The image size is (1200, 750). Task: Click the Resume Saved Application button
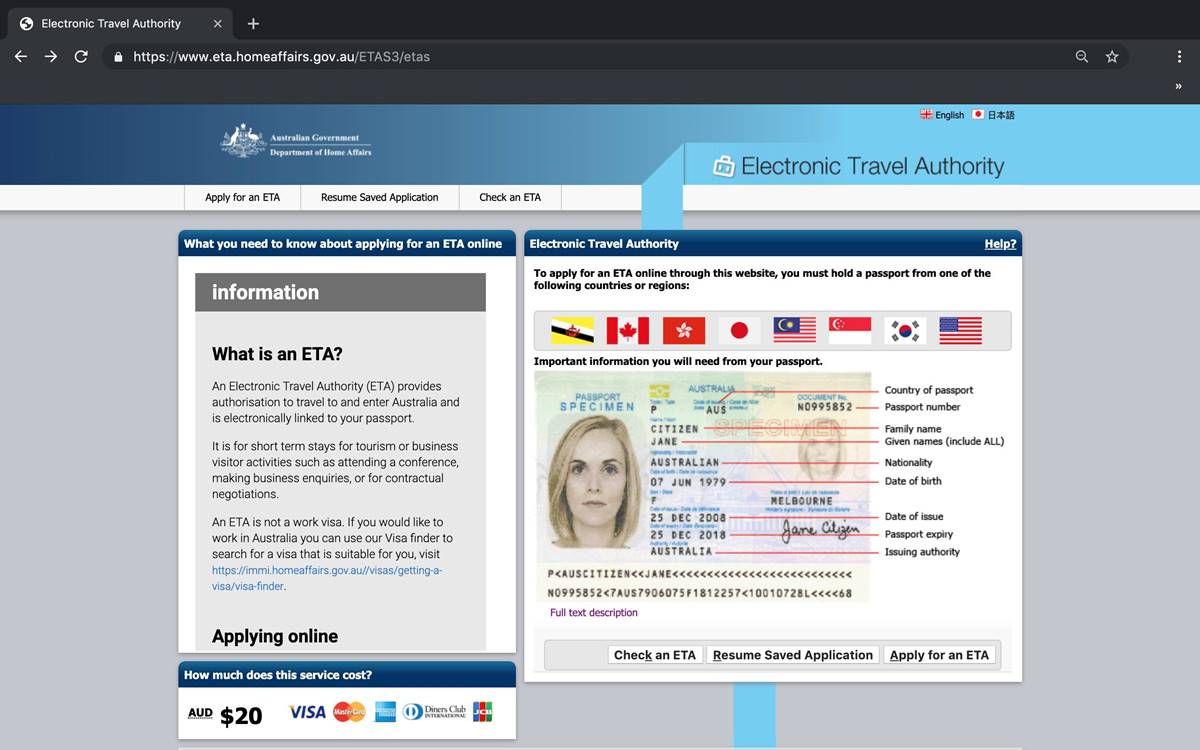[793, 655]
